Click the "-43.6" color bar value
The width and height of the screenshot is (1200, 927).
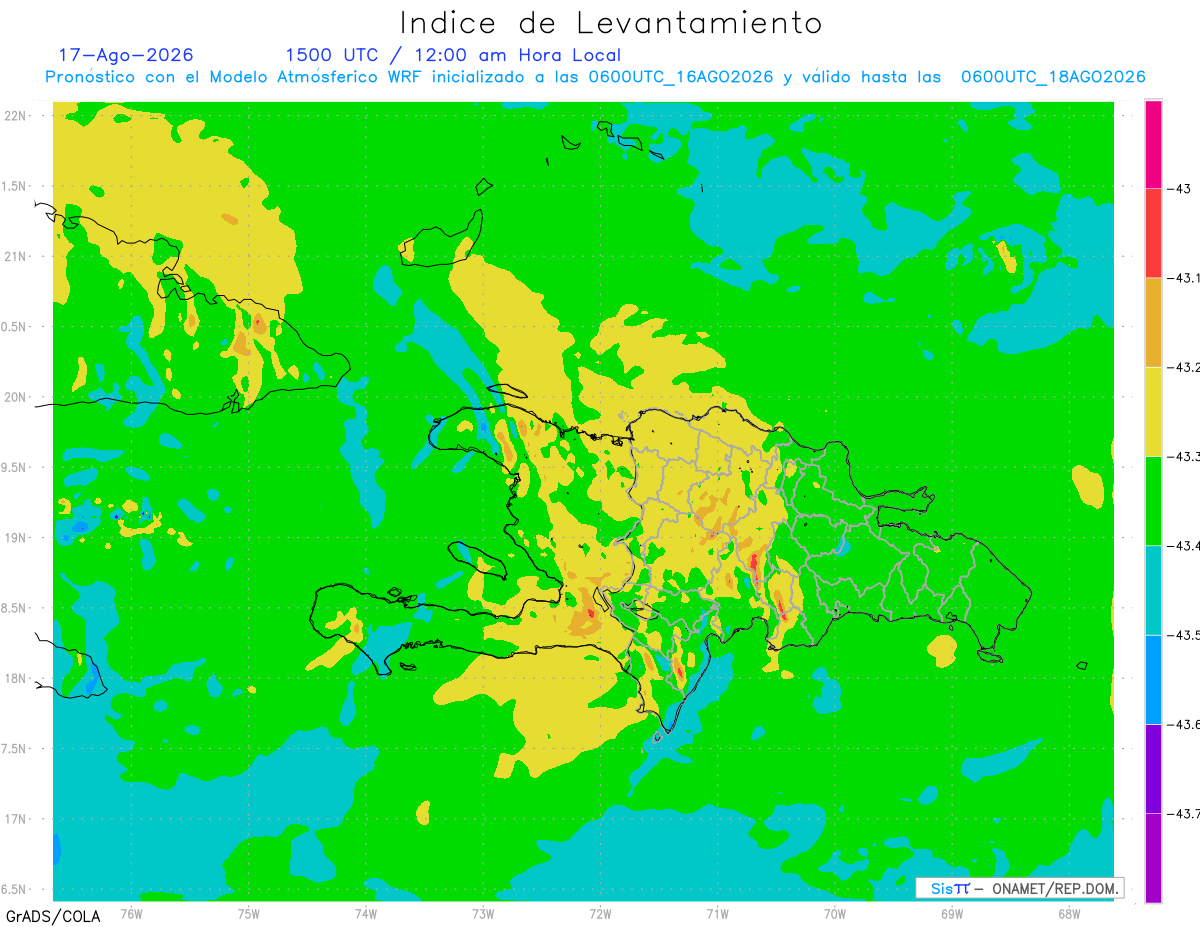(x=1183, y=723)
